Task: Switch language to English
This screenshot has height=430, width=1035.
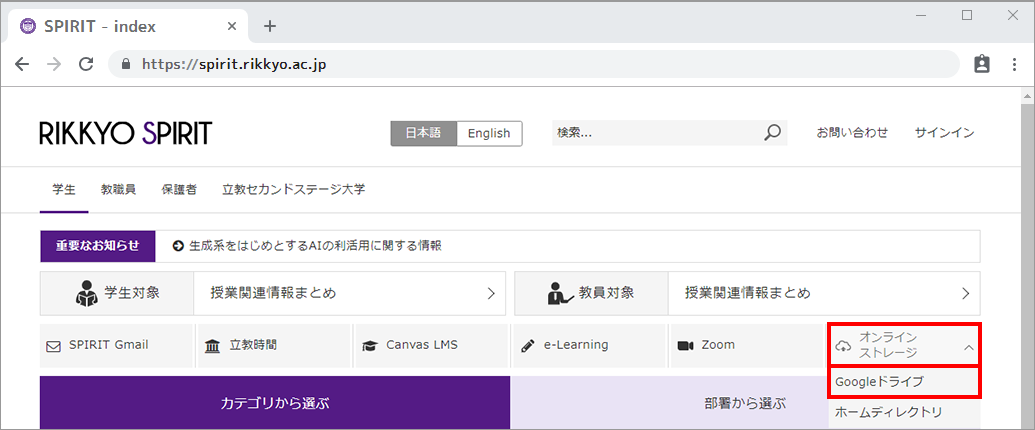Action: pyautogui.click(x=489, y=133)
